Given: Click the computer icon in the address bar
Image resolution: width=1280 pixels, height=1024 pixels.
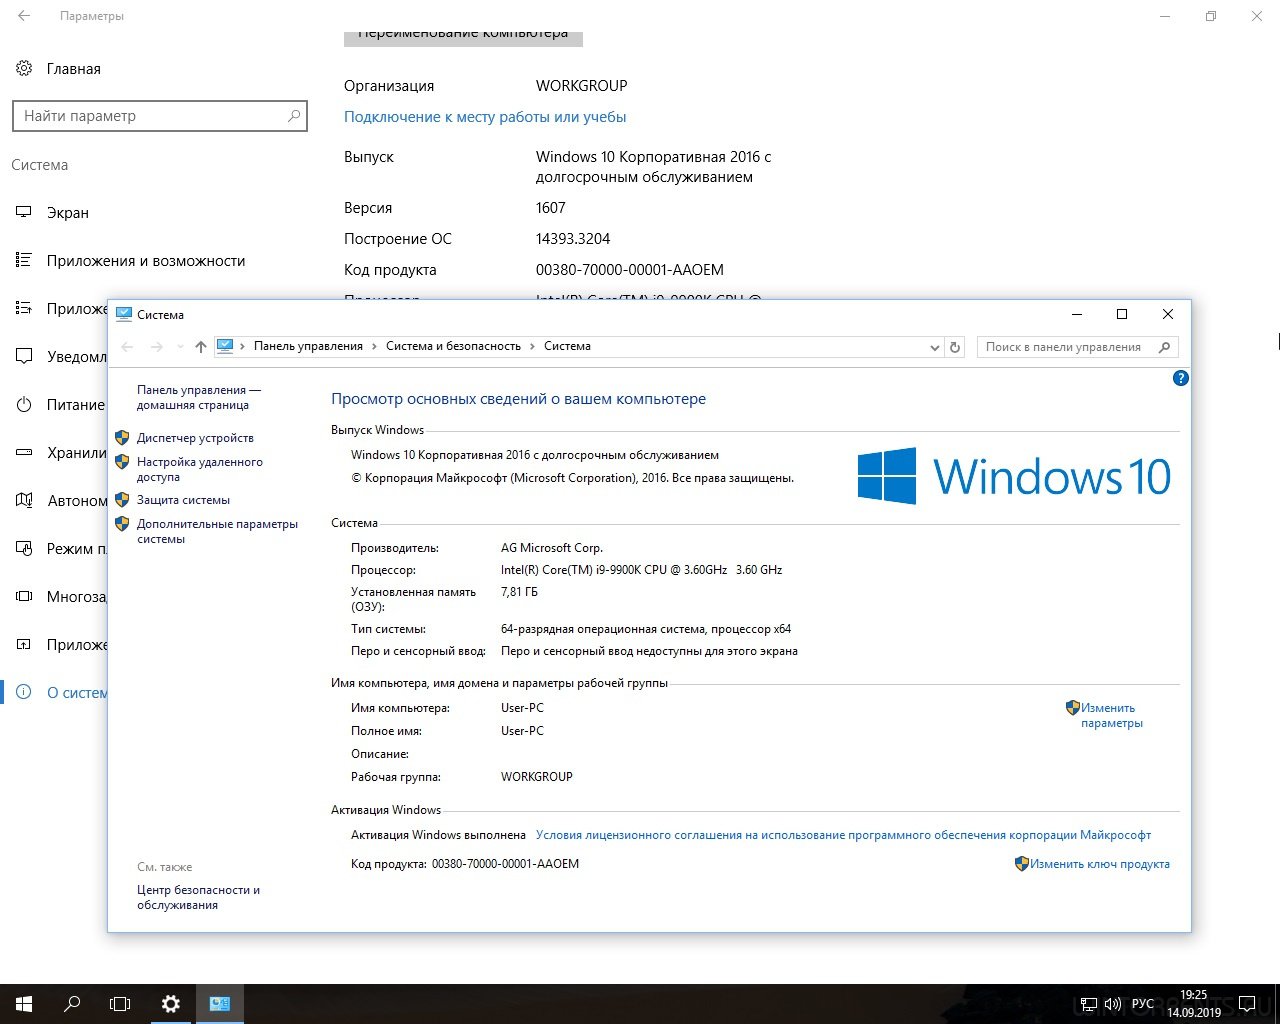Looking at the screenshot, I should [x=225, y=346].
